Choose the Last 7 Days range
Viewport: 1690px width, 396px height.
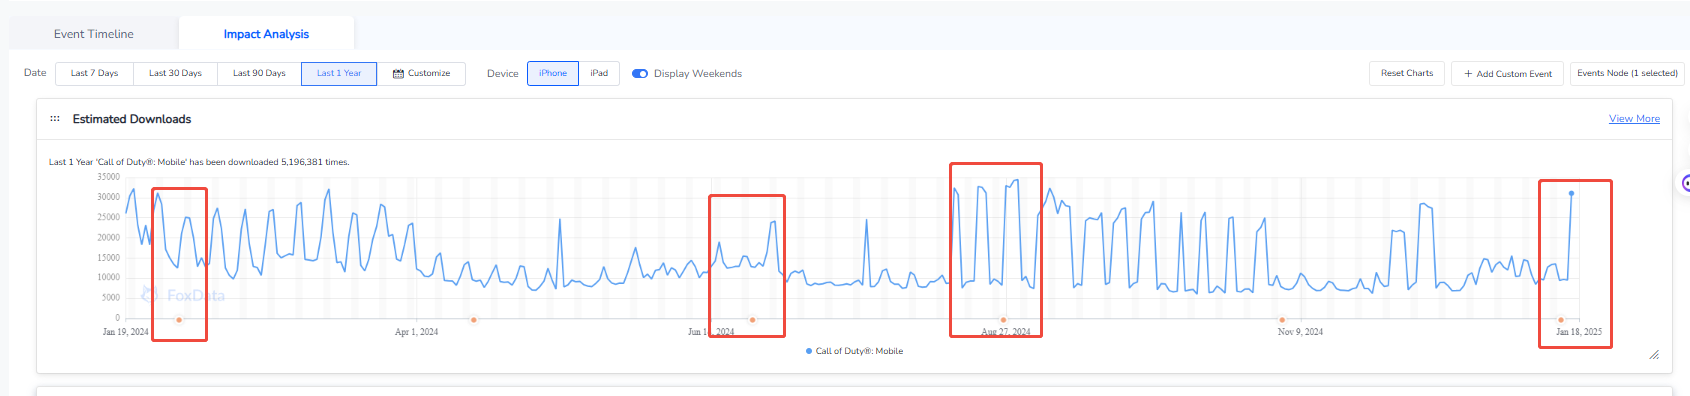[94, 74]
